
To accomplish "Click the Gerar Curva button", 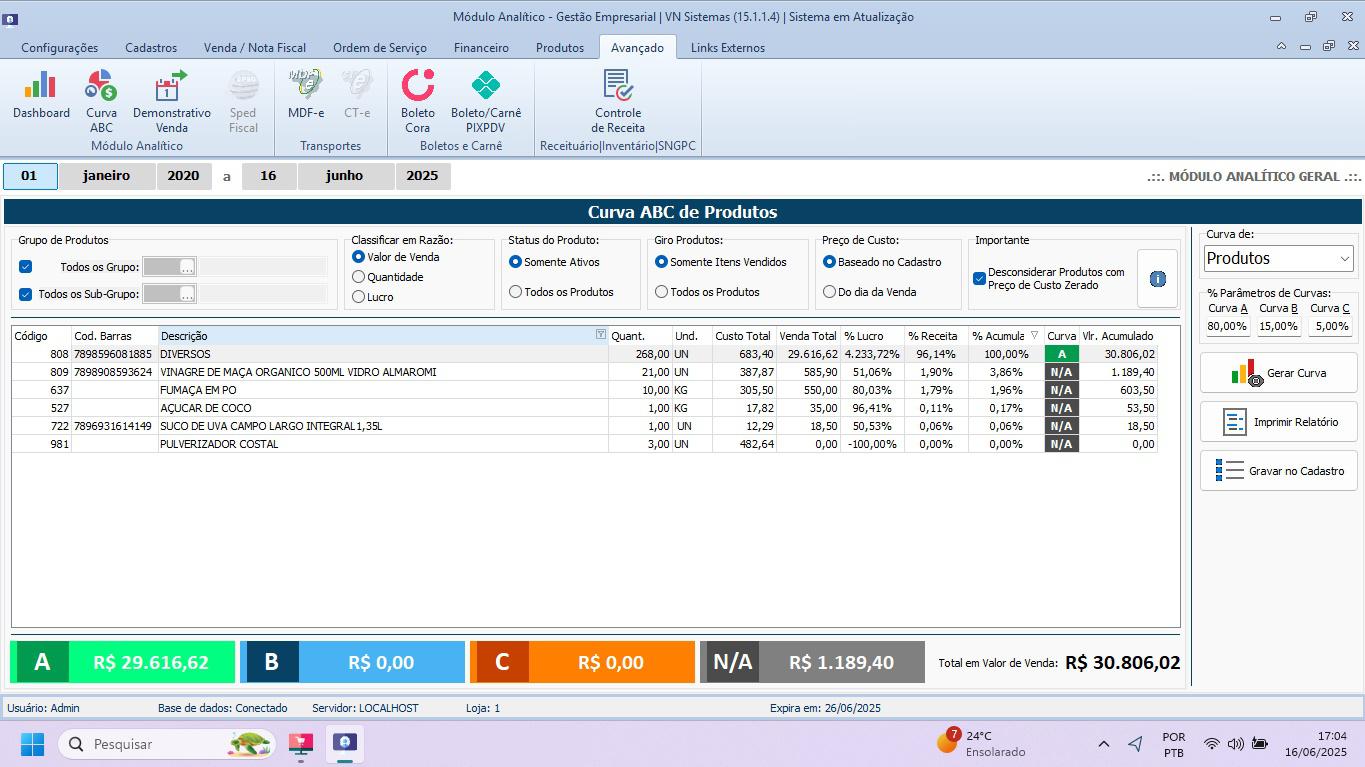I will click(1278, 373).
